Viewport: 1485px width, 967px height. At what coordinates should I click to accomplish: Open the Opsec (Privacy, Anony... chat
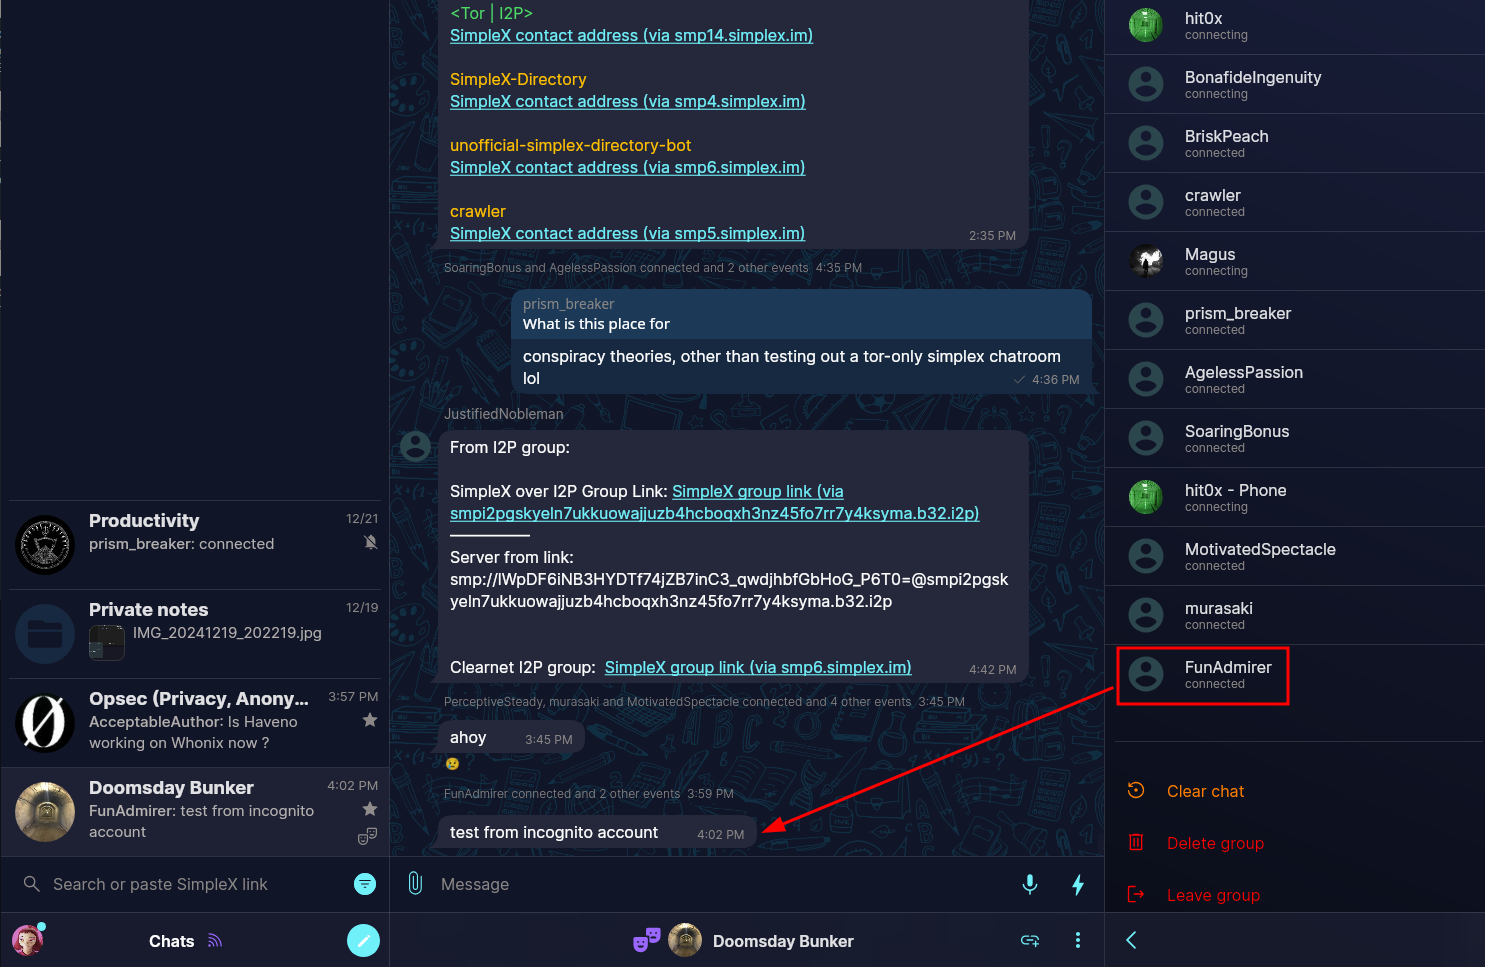pyautogui.click(x=195, y=723)
